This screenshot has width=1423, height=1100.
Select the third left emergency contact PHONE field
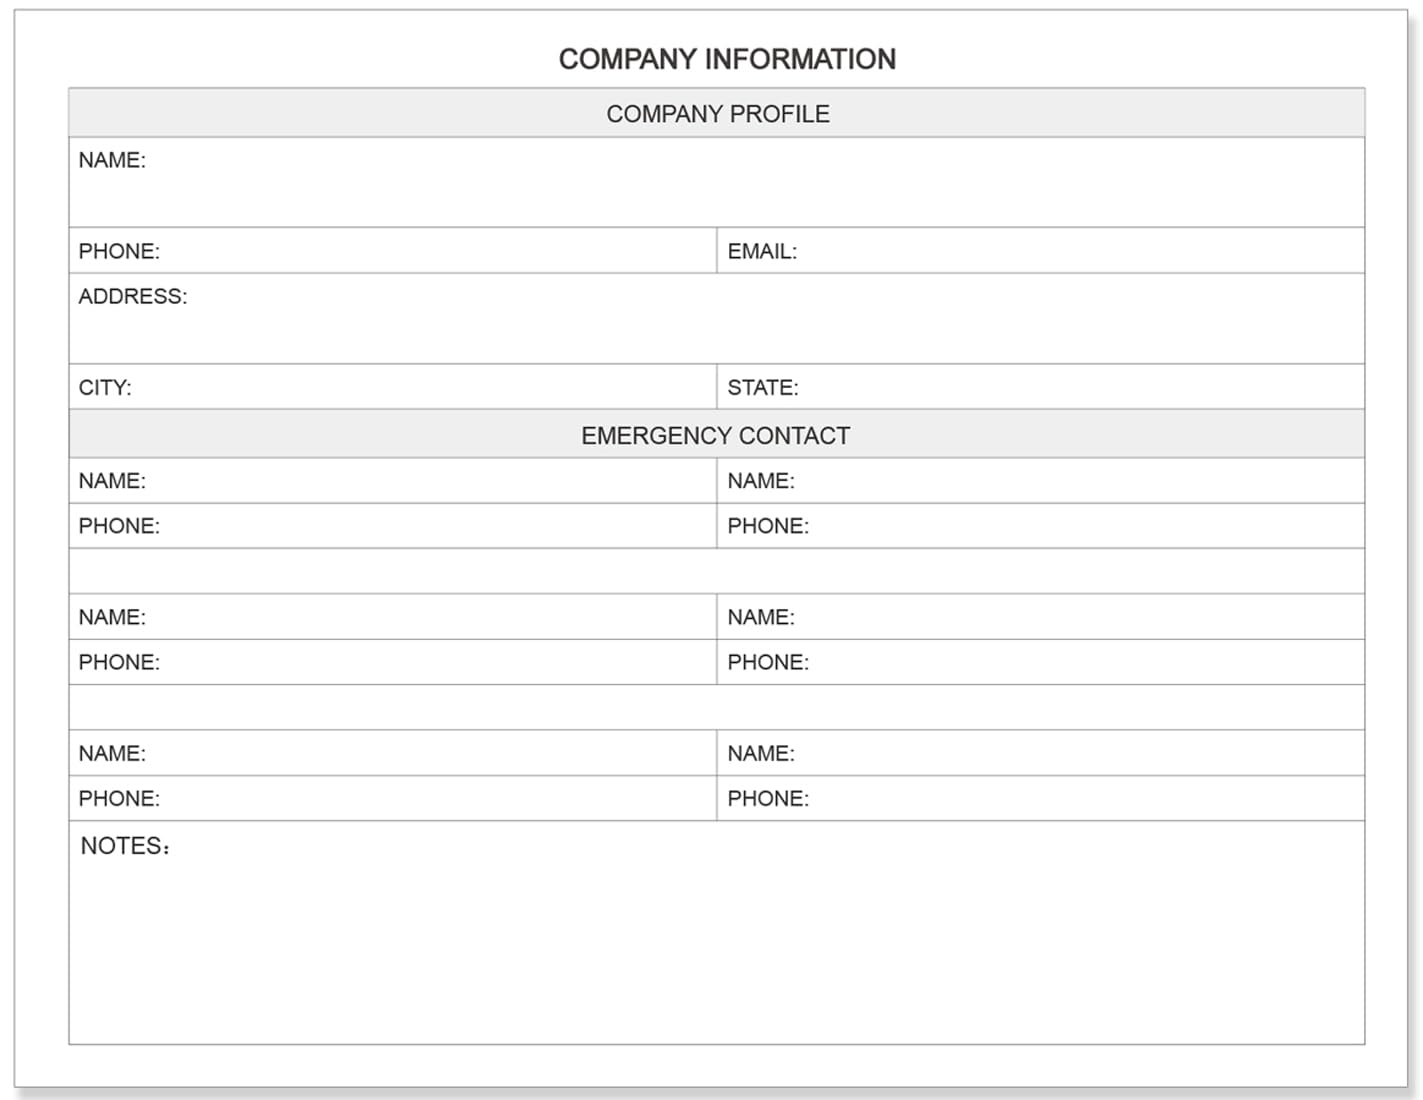click(392, 798)
